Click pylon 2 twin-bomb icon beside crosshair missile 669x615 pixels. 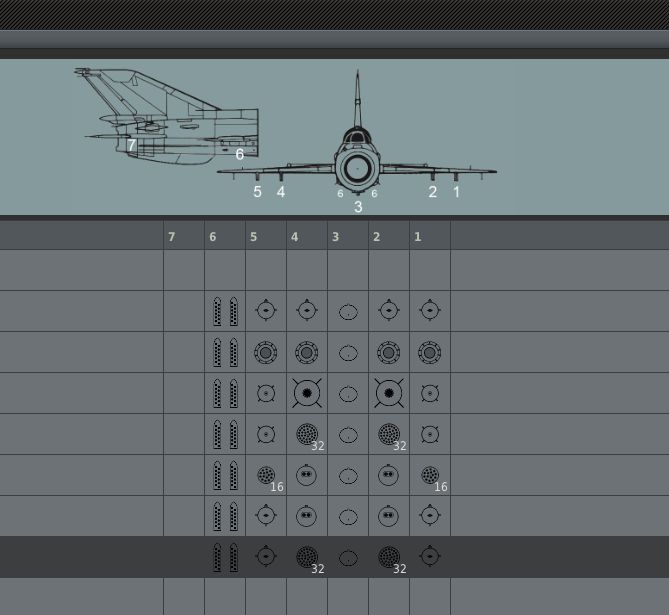[x=388, y=516]
